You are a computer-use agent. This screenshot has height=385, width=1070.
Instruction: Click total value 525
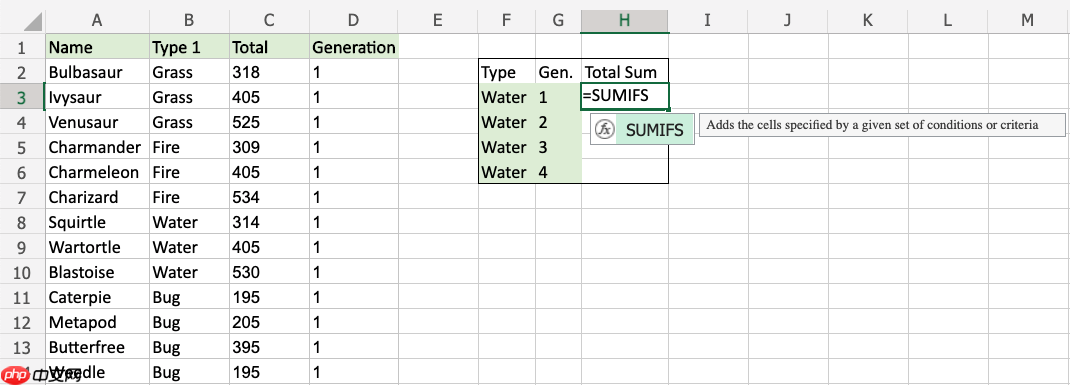tap(270, 122)
